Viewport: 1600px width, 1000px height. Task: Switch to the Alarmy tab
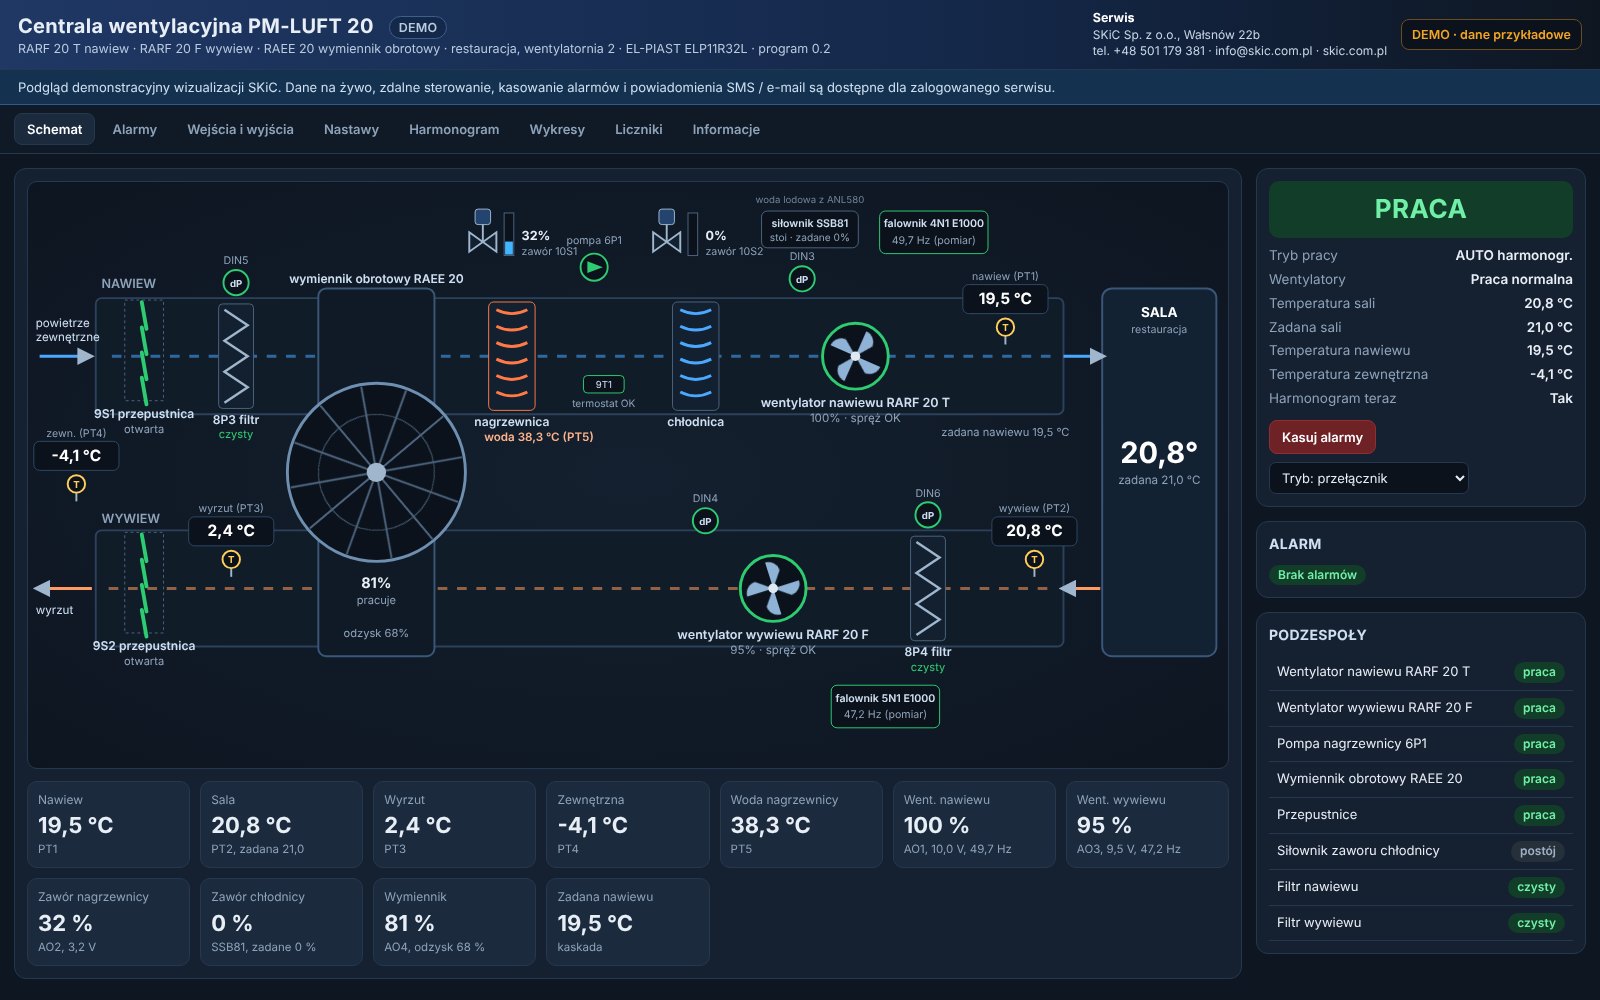click(x=135, y=129)
